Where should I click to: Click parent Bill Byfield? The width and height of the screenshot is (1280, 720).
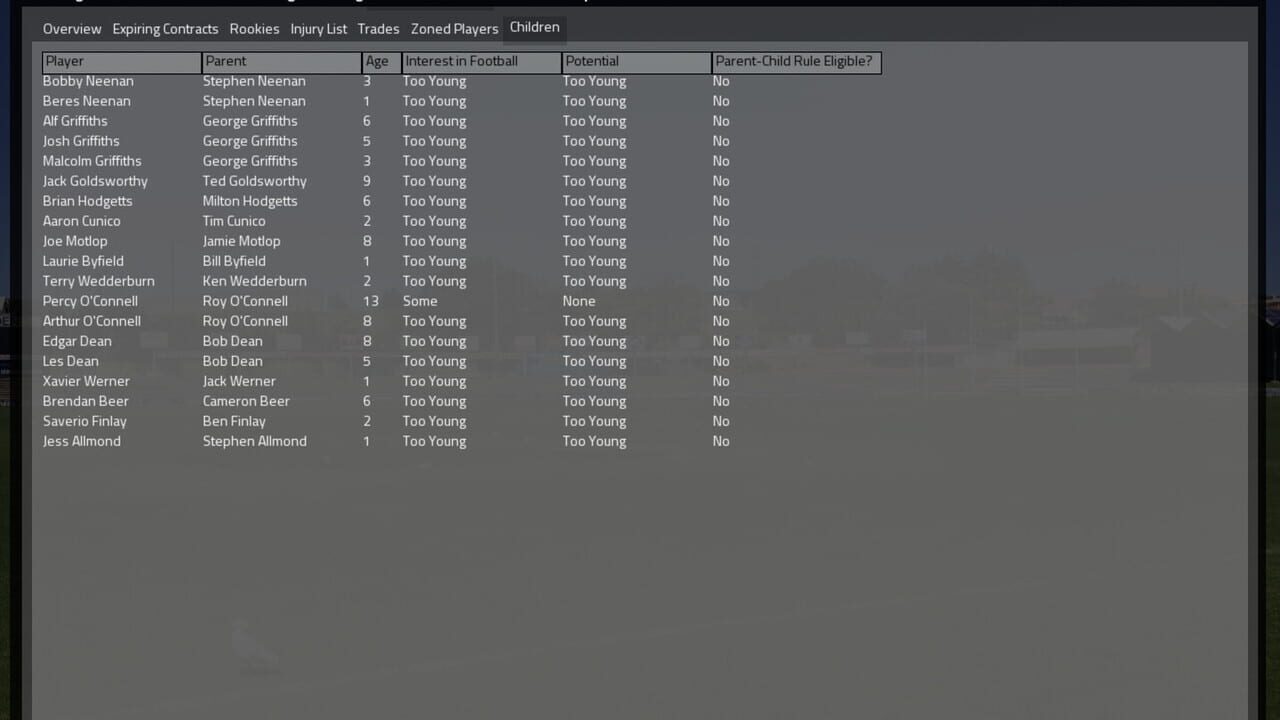234,261
